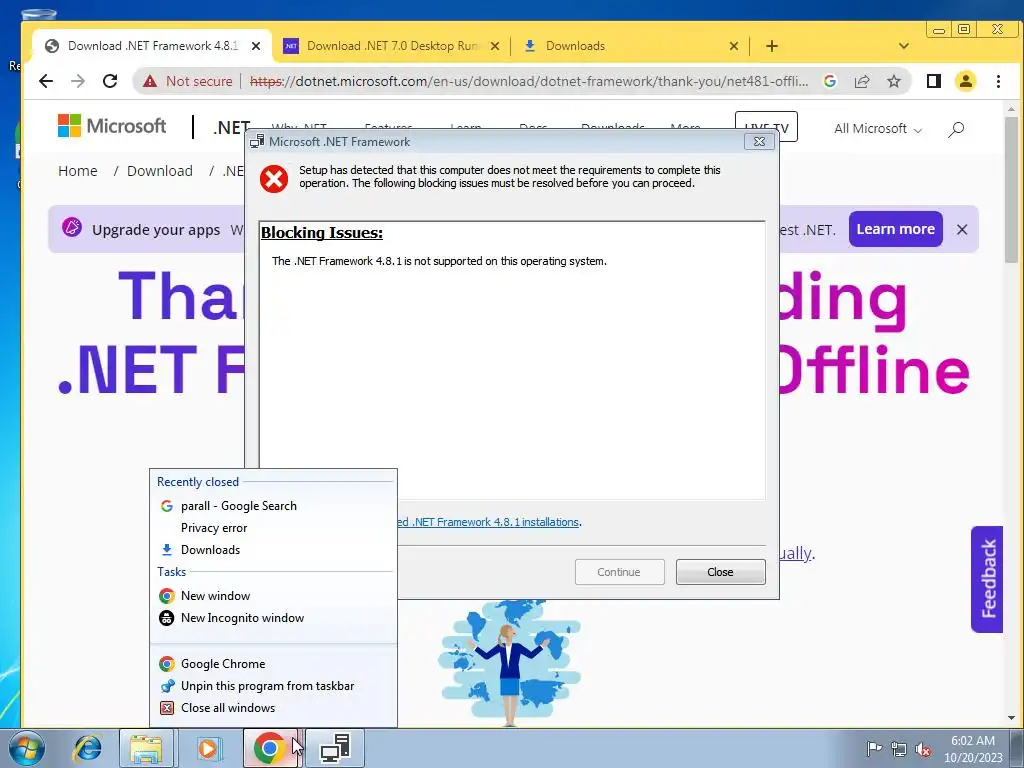Click the Microsoft logo on the page
The width and height of the screenshot is (1024, 768).
[x=112, y=126]
